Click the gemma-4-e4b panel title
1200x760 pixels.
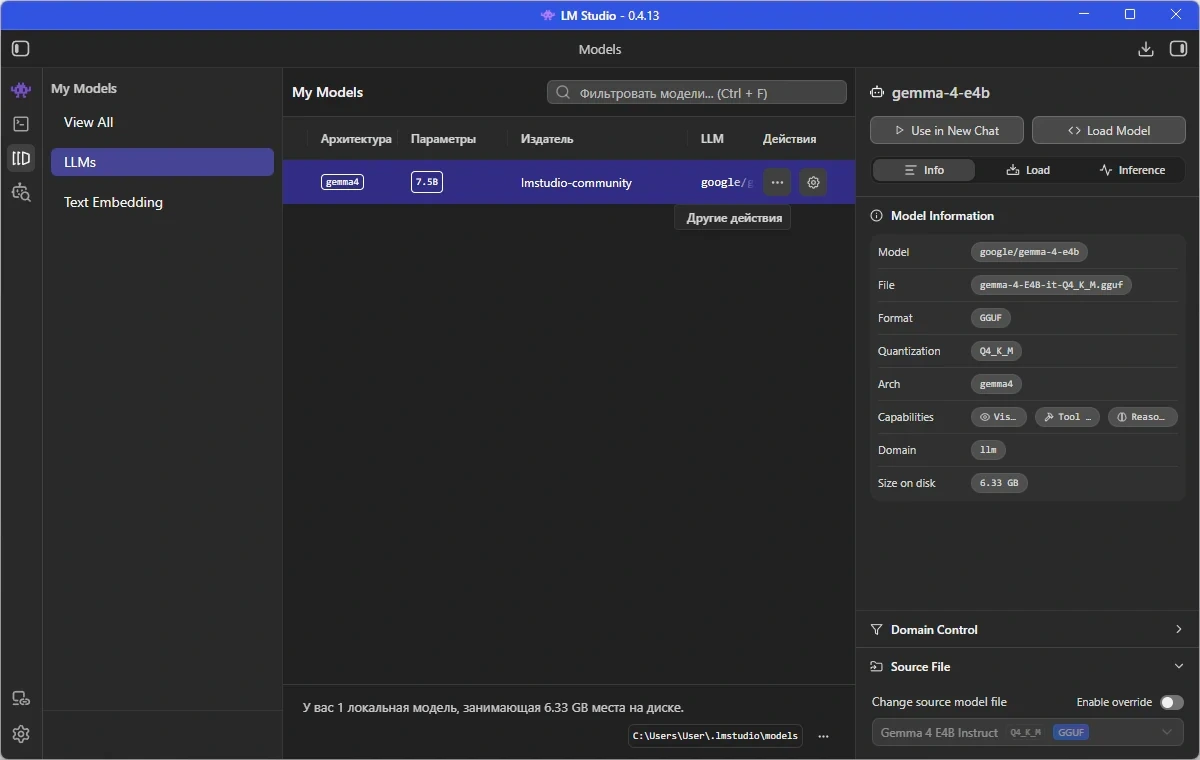[941, 92]
